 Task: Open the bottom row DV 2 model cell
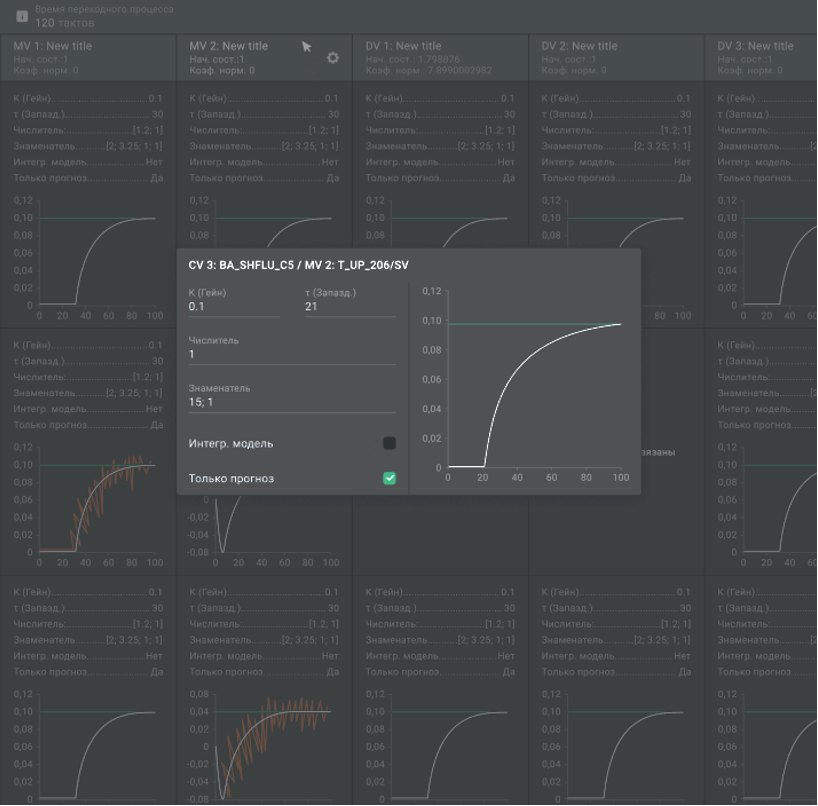tap(617, 690)
